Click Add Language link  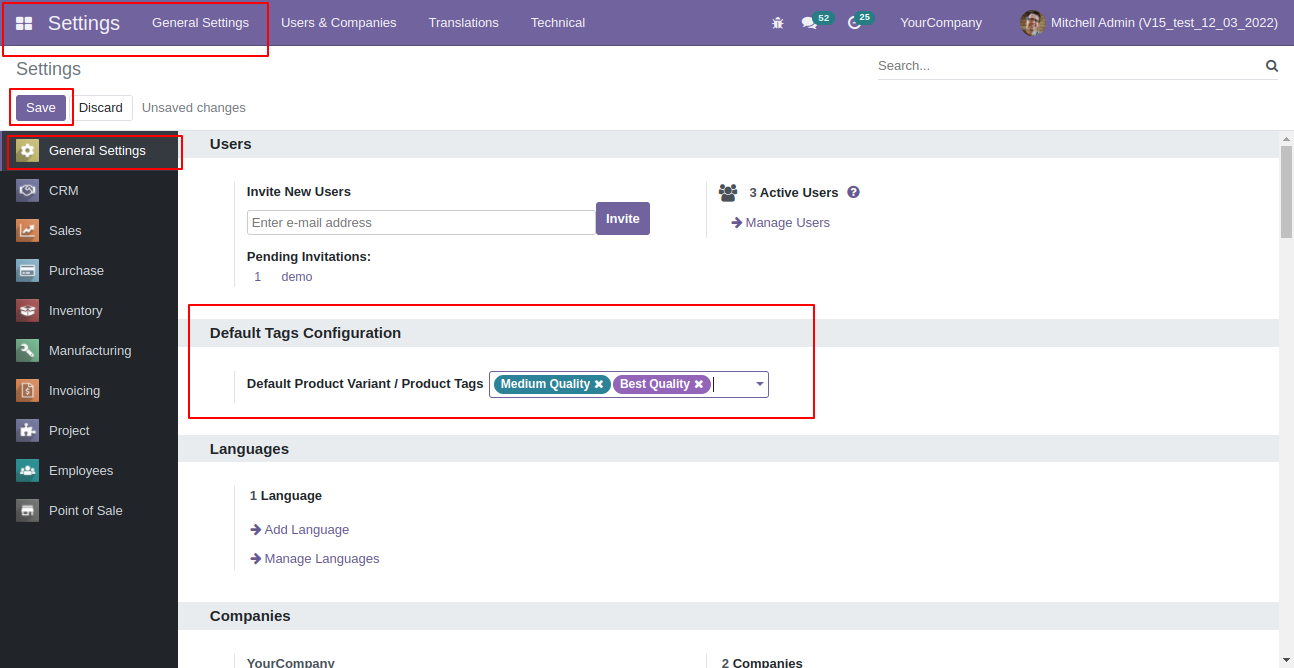299,530
